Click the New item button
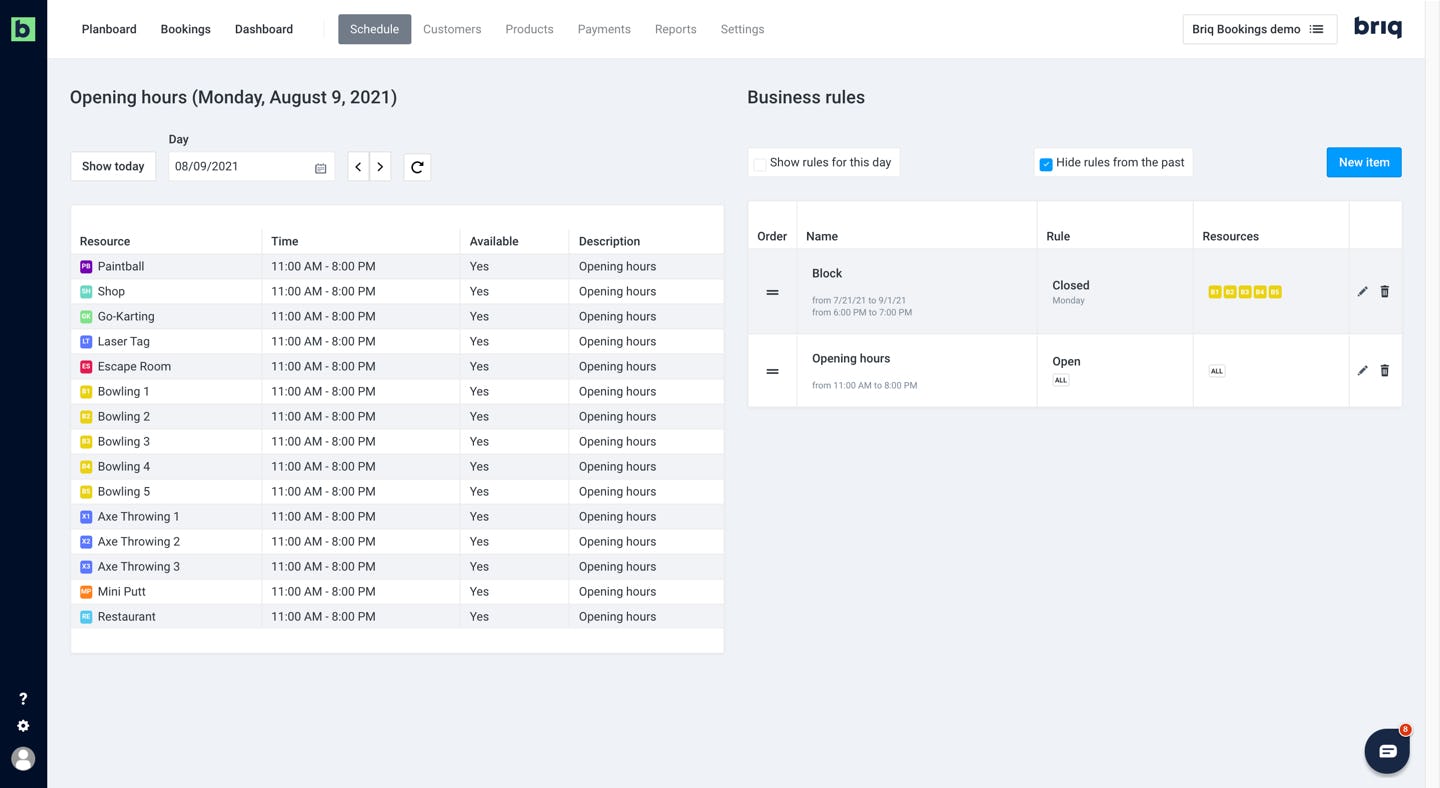Screen dimensions: 1440x788 (1363, 162)
